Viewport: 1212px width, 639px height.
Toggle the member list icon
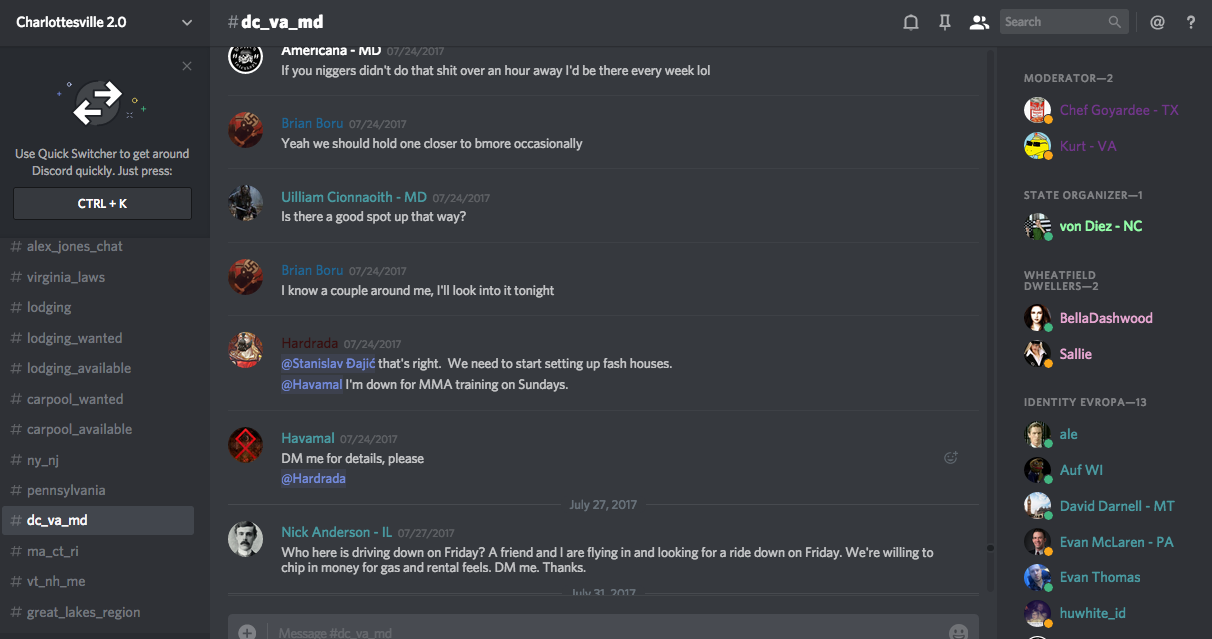point(979,22)
